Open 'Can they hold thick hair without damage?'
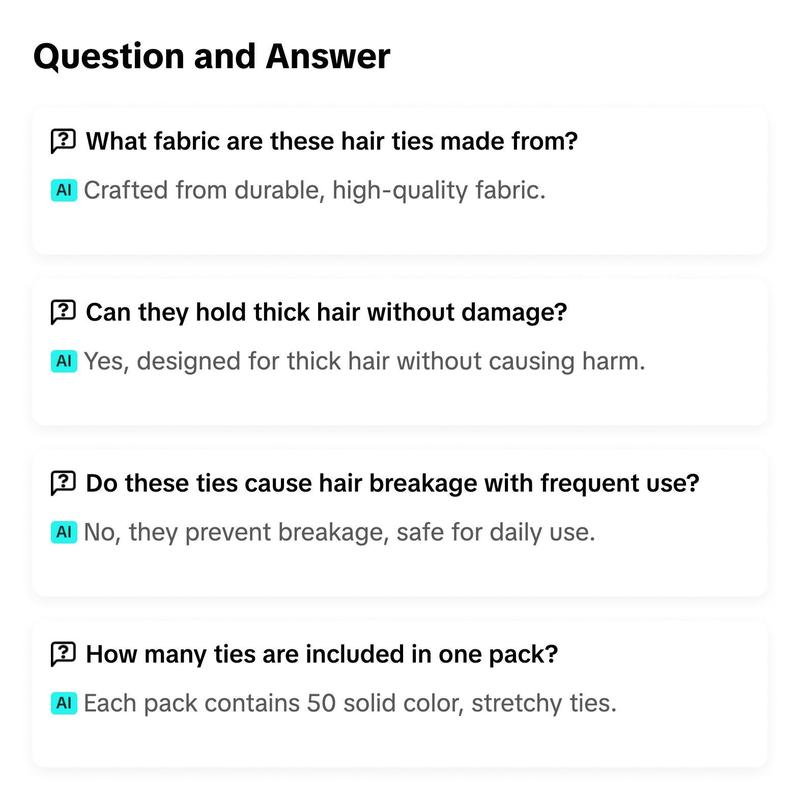Screen dimensions: 800x800 [327, 312]
